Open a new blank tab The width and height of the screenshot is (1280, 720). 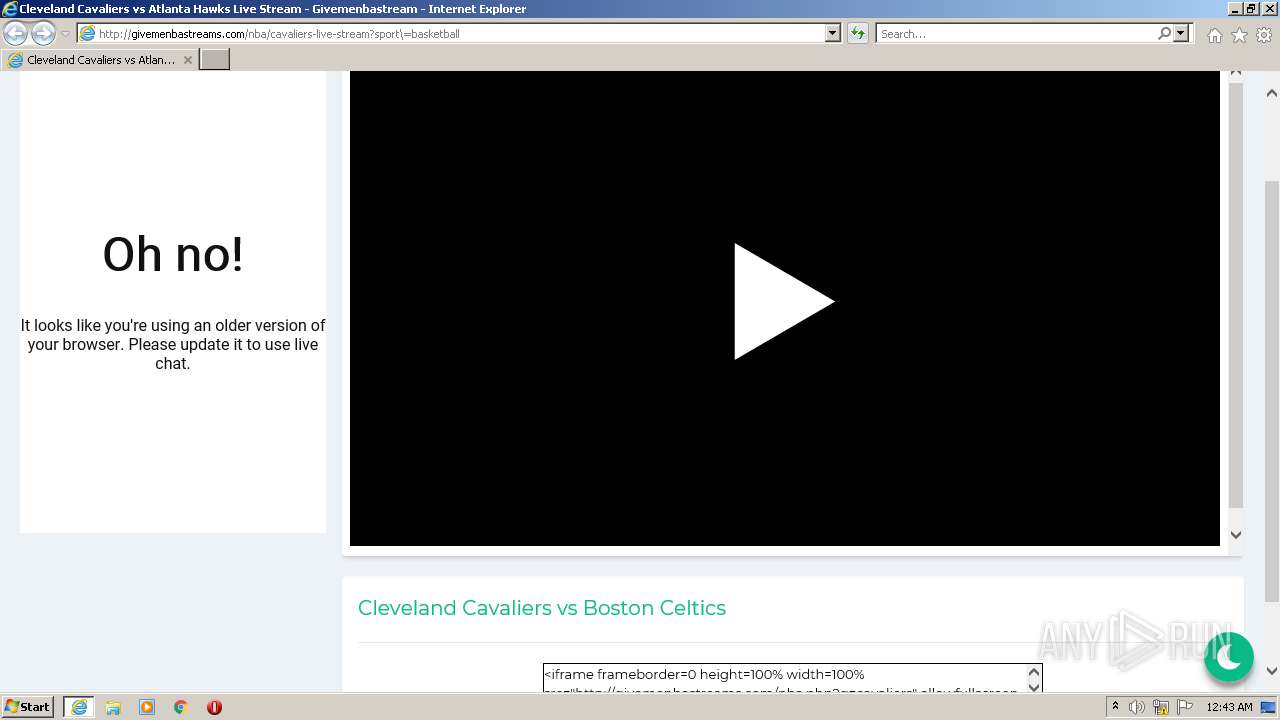[x=215, y=60]
